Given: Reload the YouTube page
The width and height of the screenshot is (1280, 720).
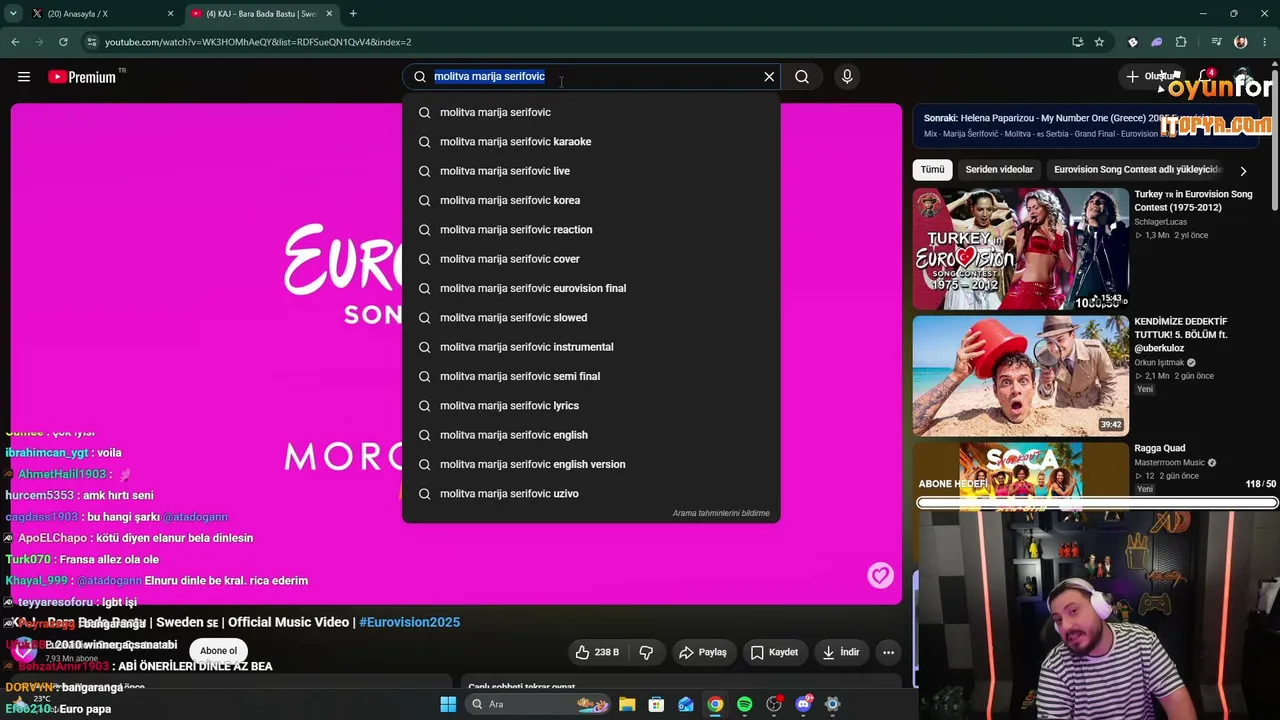Looking at the screenshot, I should (x=63, y=42).
